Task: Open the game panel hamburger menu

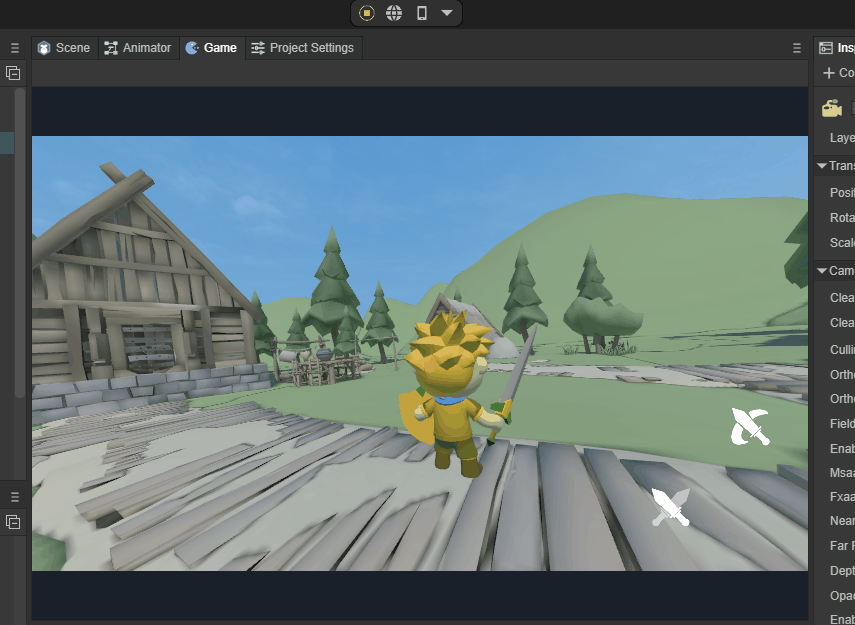Action: pos(797,48)
